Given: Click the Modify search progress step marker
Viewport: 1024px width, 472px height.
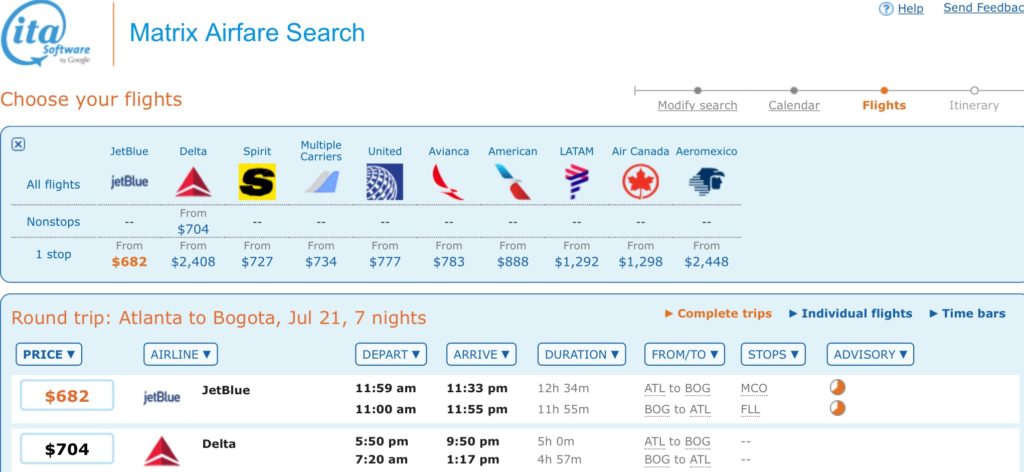Looking at the screenshot, I should (x=697, y=91).
